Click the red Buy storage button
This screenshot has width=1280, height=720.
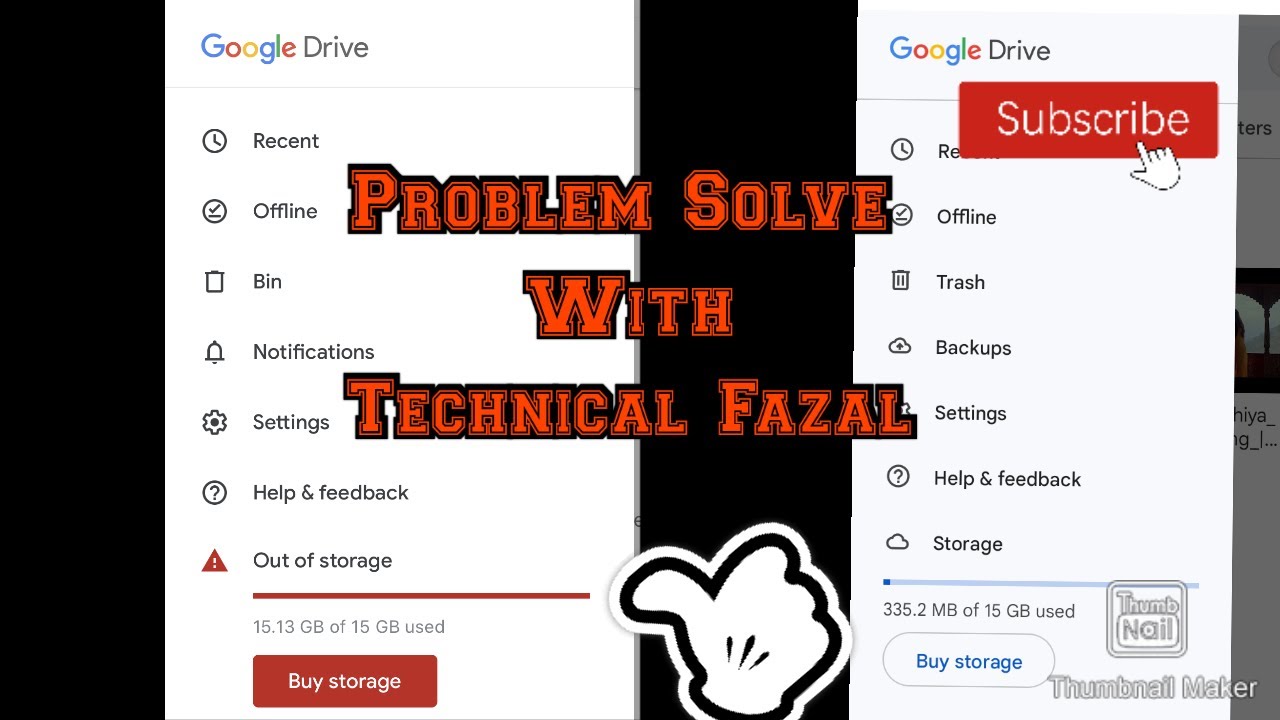click(x=345, y=681)
